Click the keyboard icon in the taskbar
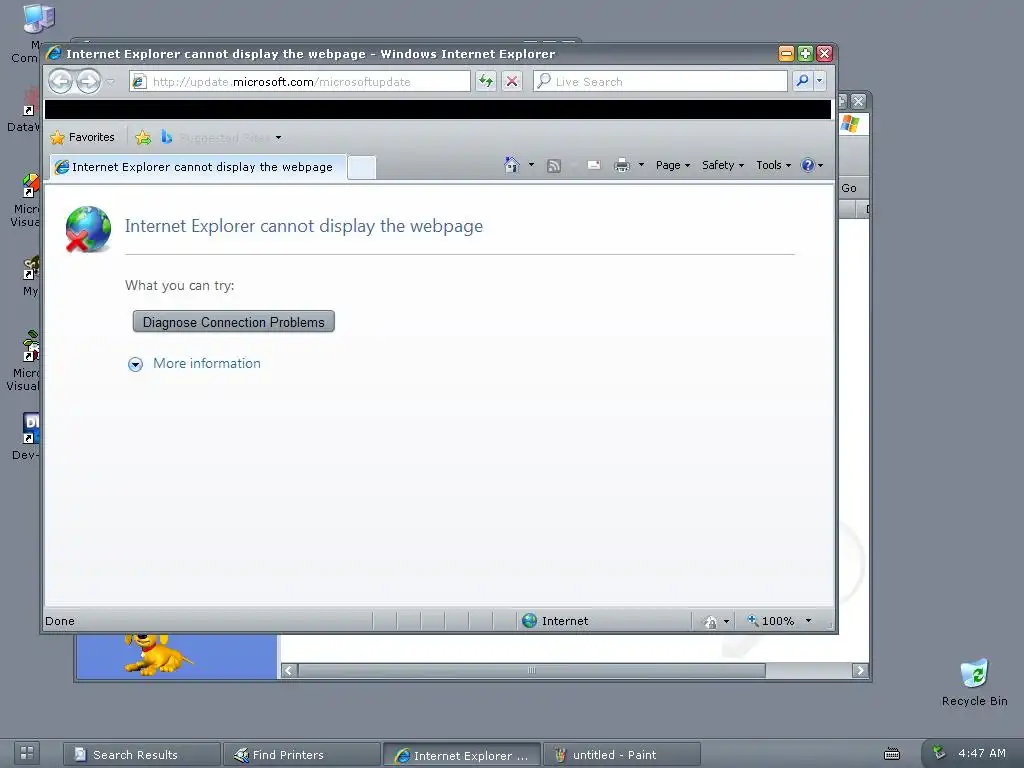 pos(891,754)
